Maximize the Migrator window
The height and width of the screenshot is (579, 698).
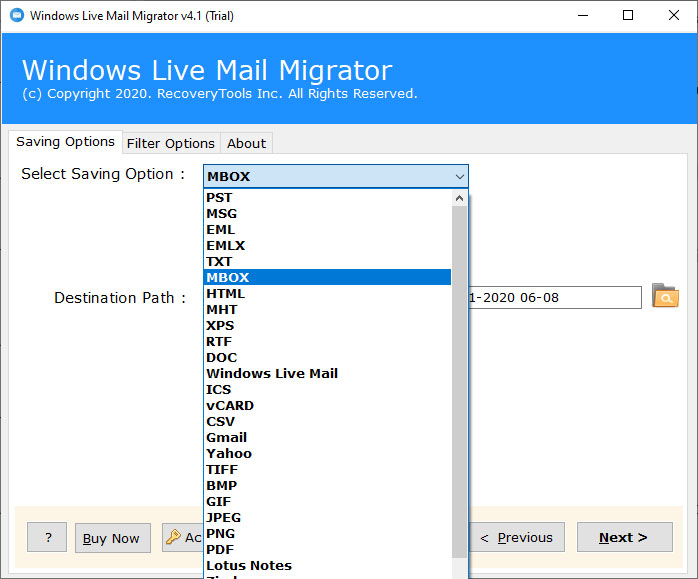(x=628, y=16)
